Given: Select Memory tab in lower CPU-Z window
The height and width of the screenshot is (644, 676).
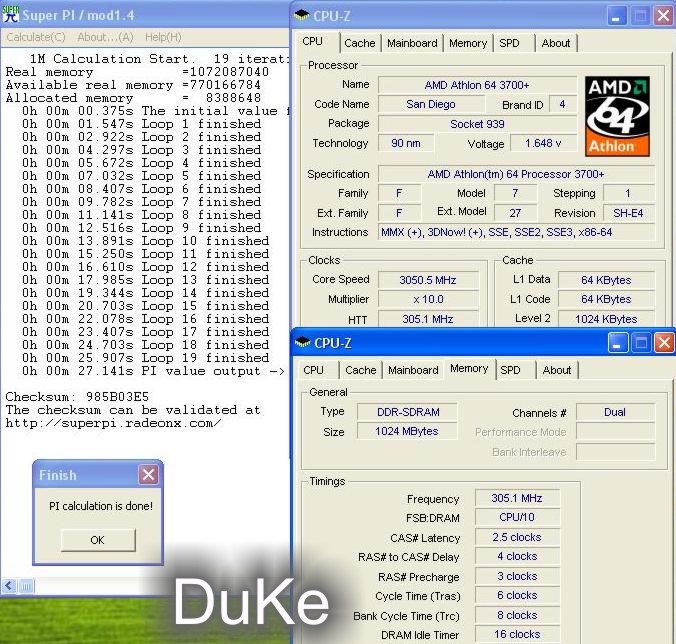Looking at the screenshot, I should [x=469, y=369].
